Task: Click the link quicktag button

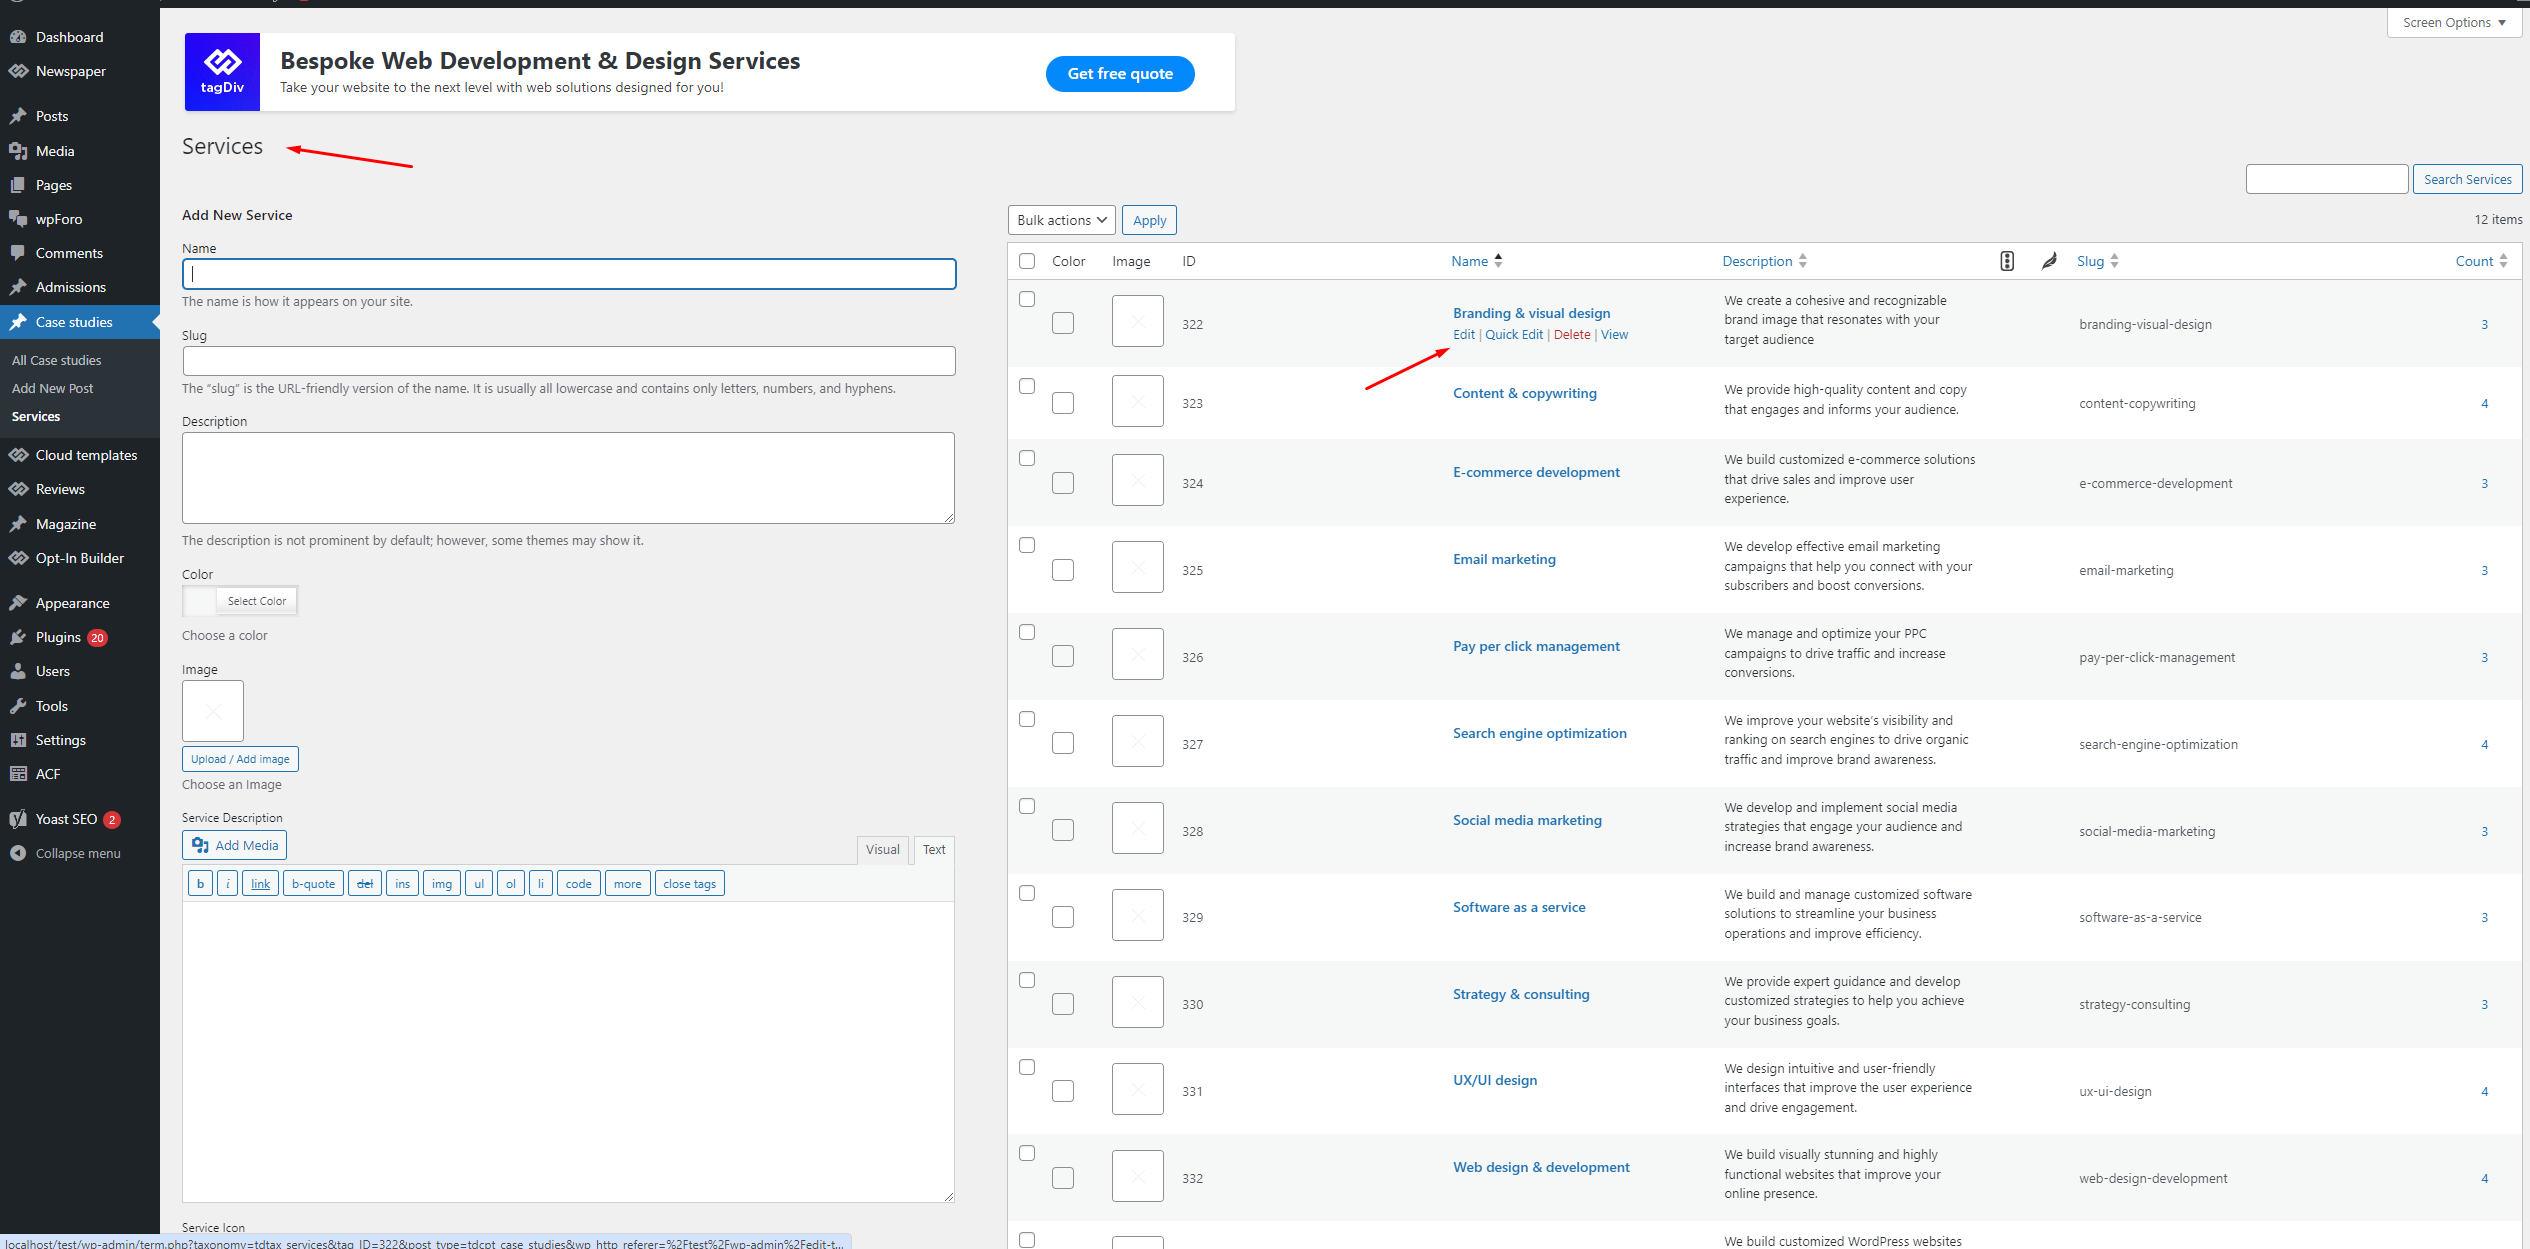Action: tap(260, 883)
